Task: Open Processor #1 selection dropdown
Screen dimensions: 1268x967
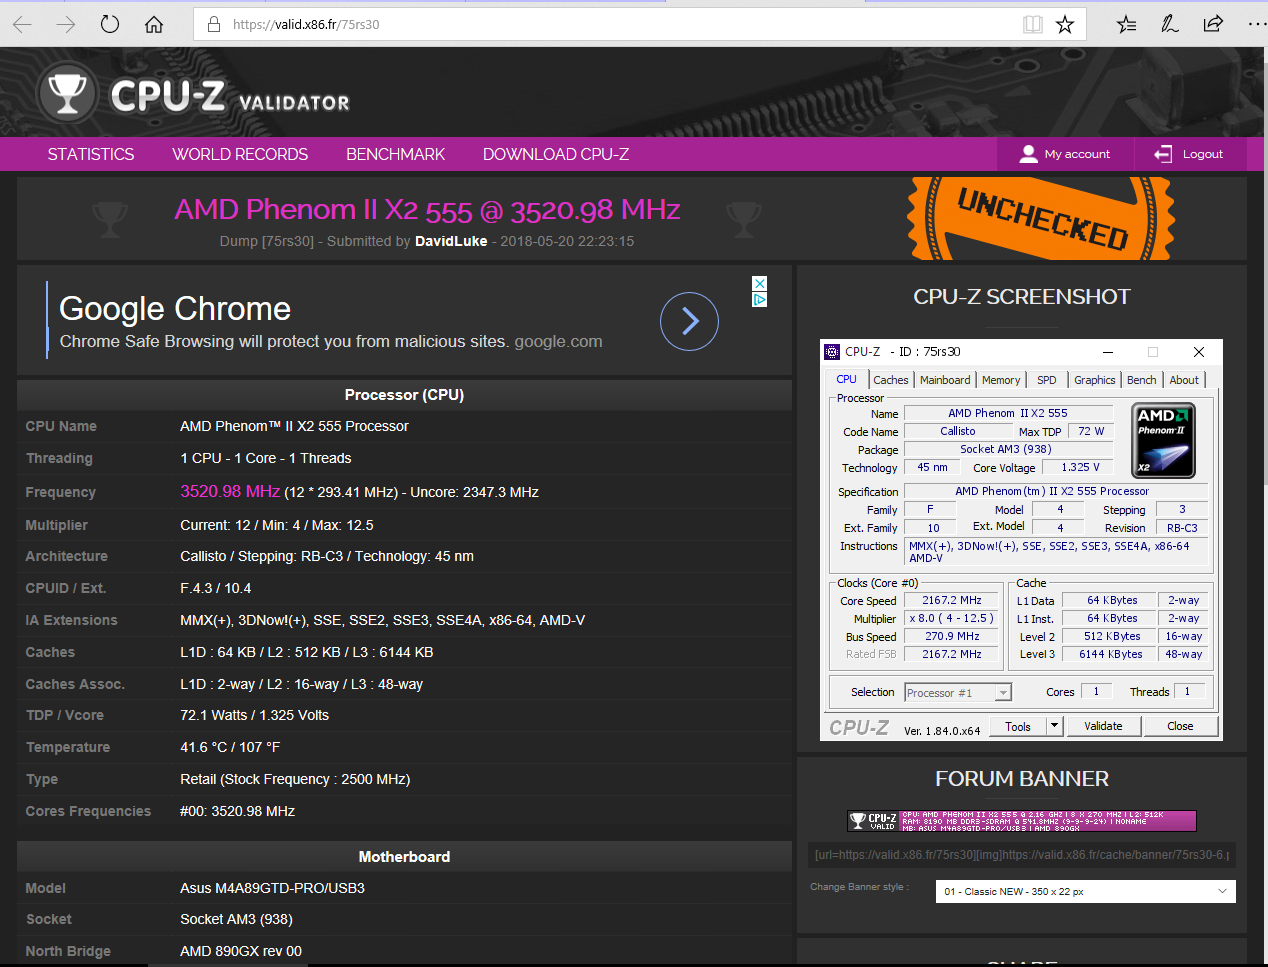Action: [958, 692]
